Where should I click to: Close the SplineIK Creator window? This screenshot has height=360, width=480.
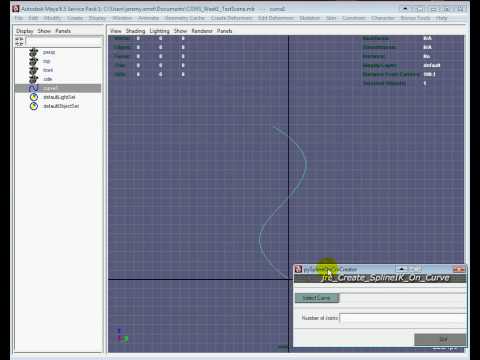[x=459, y=269]
